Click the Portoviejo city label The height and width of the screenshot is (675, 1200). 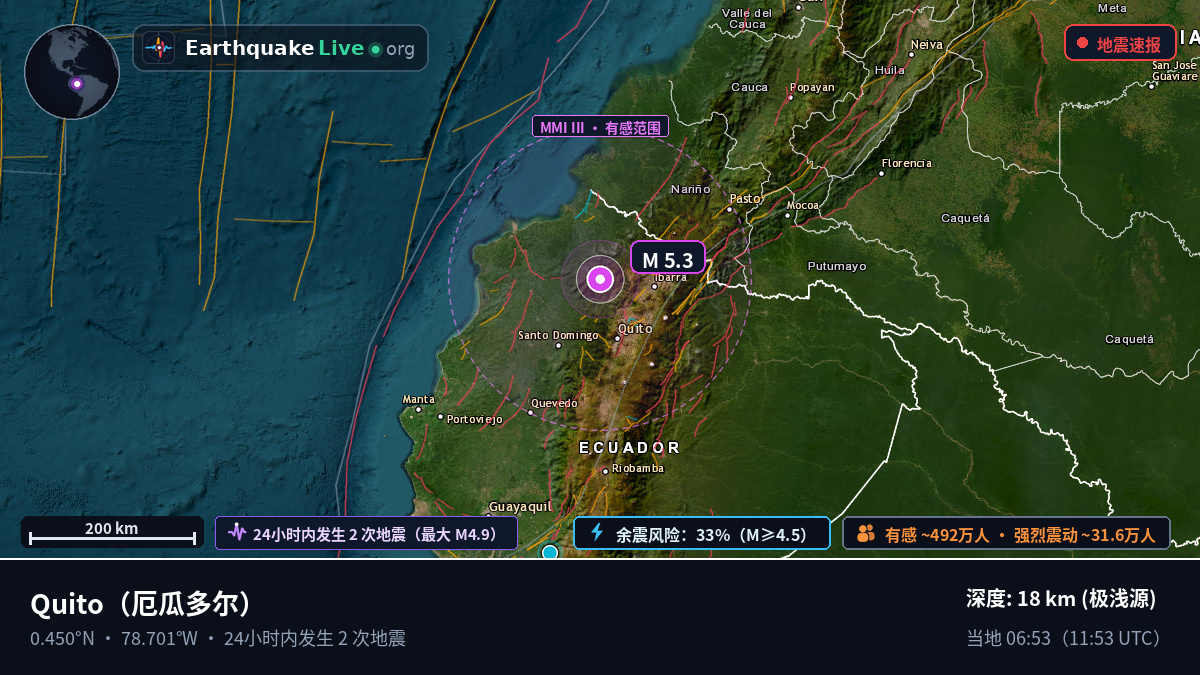(475, 419)
